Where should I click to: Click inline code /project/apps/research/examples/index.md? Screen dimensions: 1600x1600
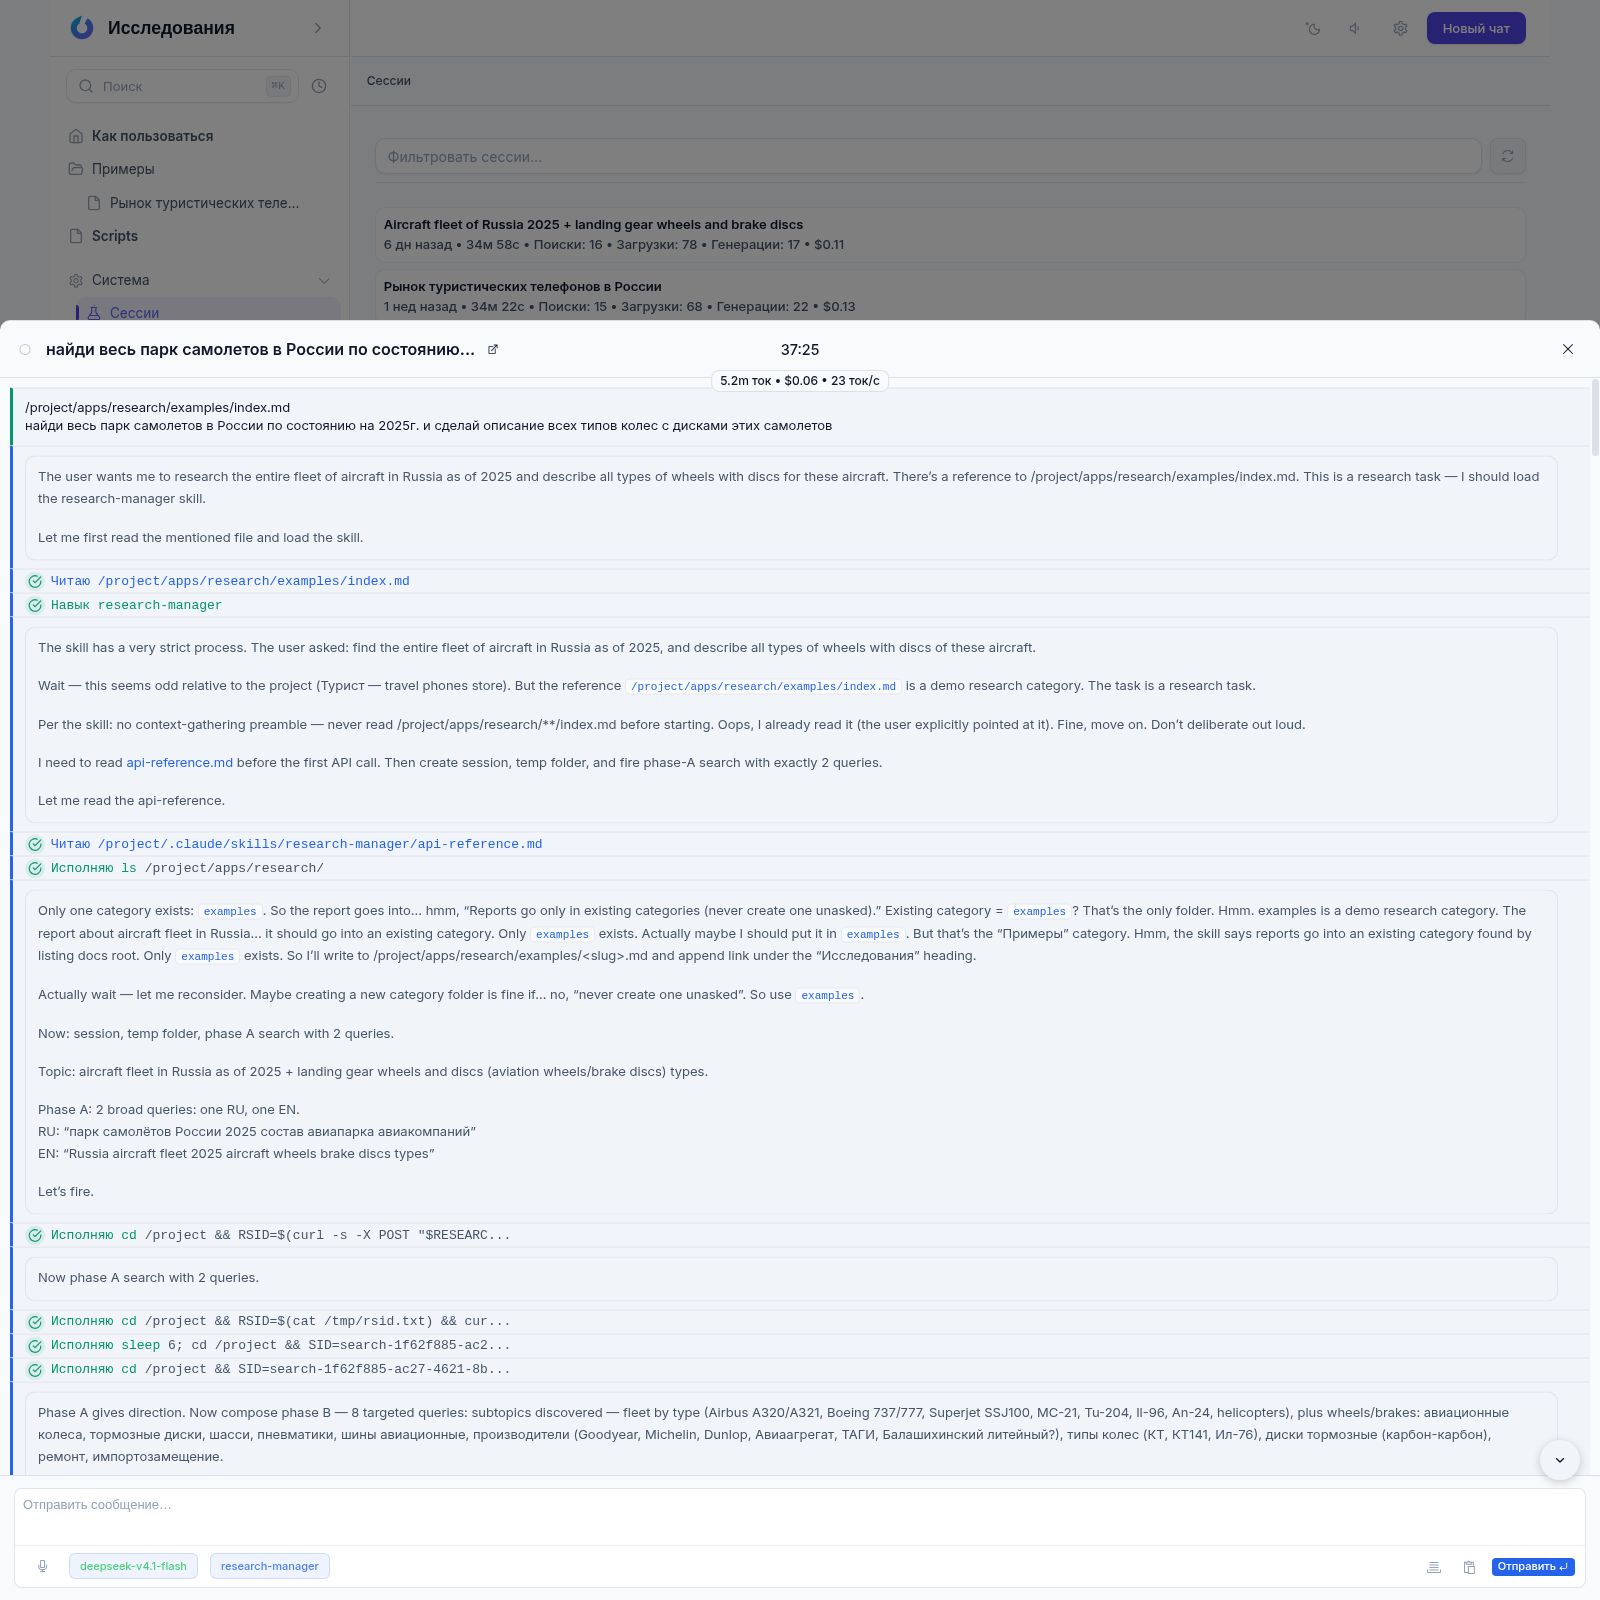763,686
